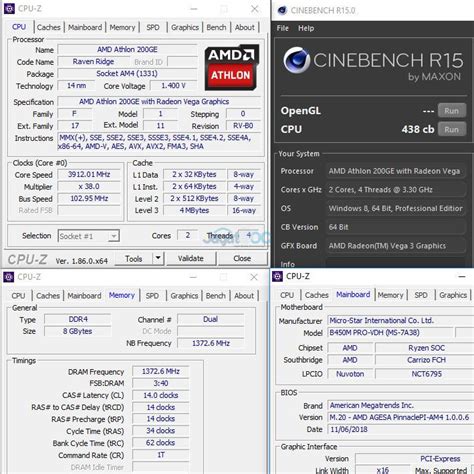
Task: Click the 'Raven Ridge' Code Name value
Action: point(93,62)
